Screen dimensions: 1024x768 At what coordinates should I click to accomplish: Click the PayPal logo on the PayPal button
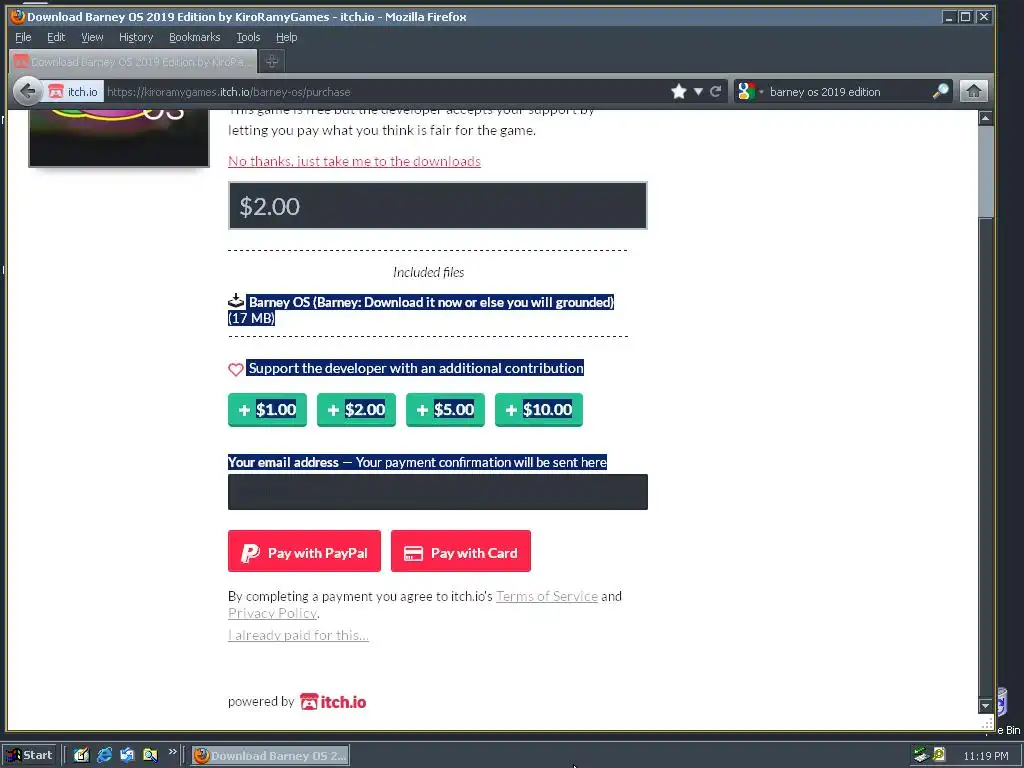[250, 553]
